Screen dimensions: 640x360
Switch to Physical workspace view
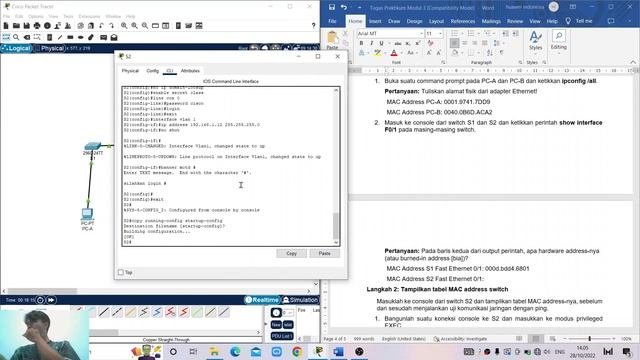click(x=49, y=48)
